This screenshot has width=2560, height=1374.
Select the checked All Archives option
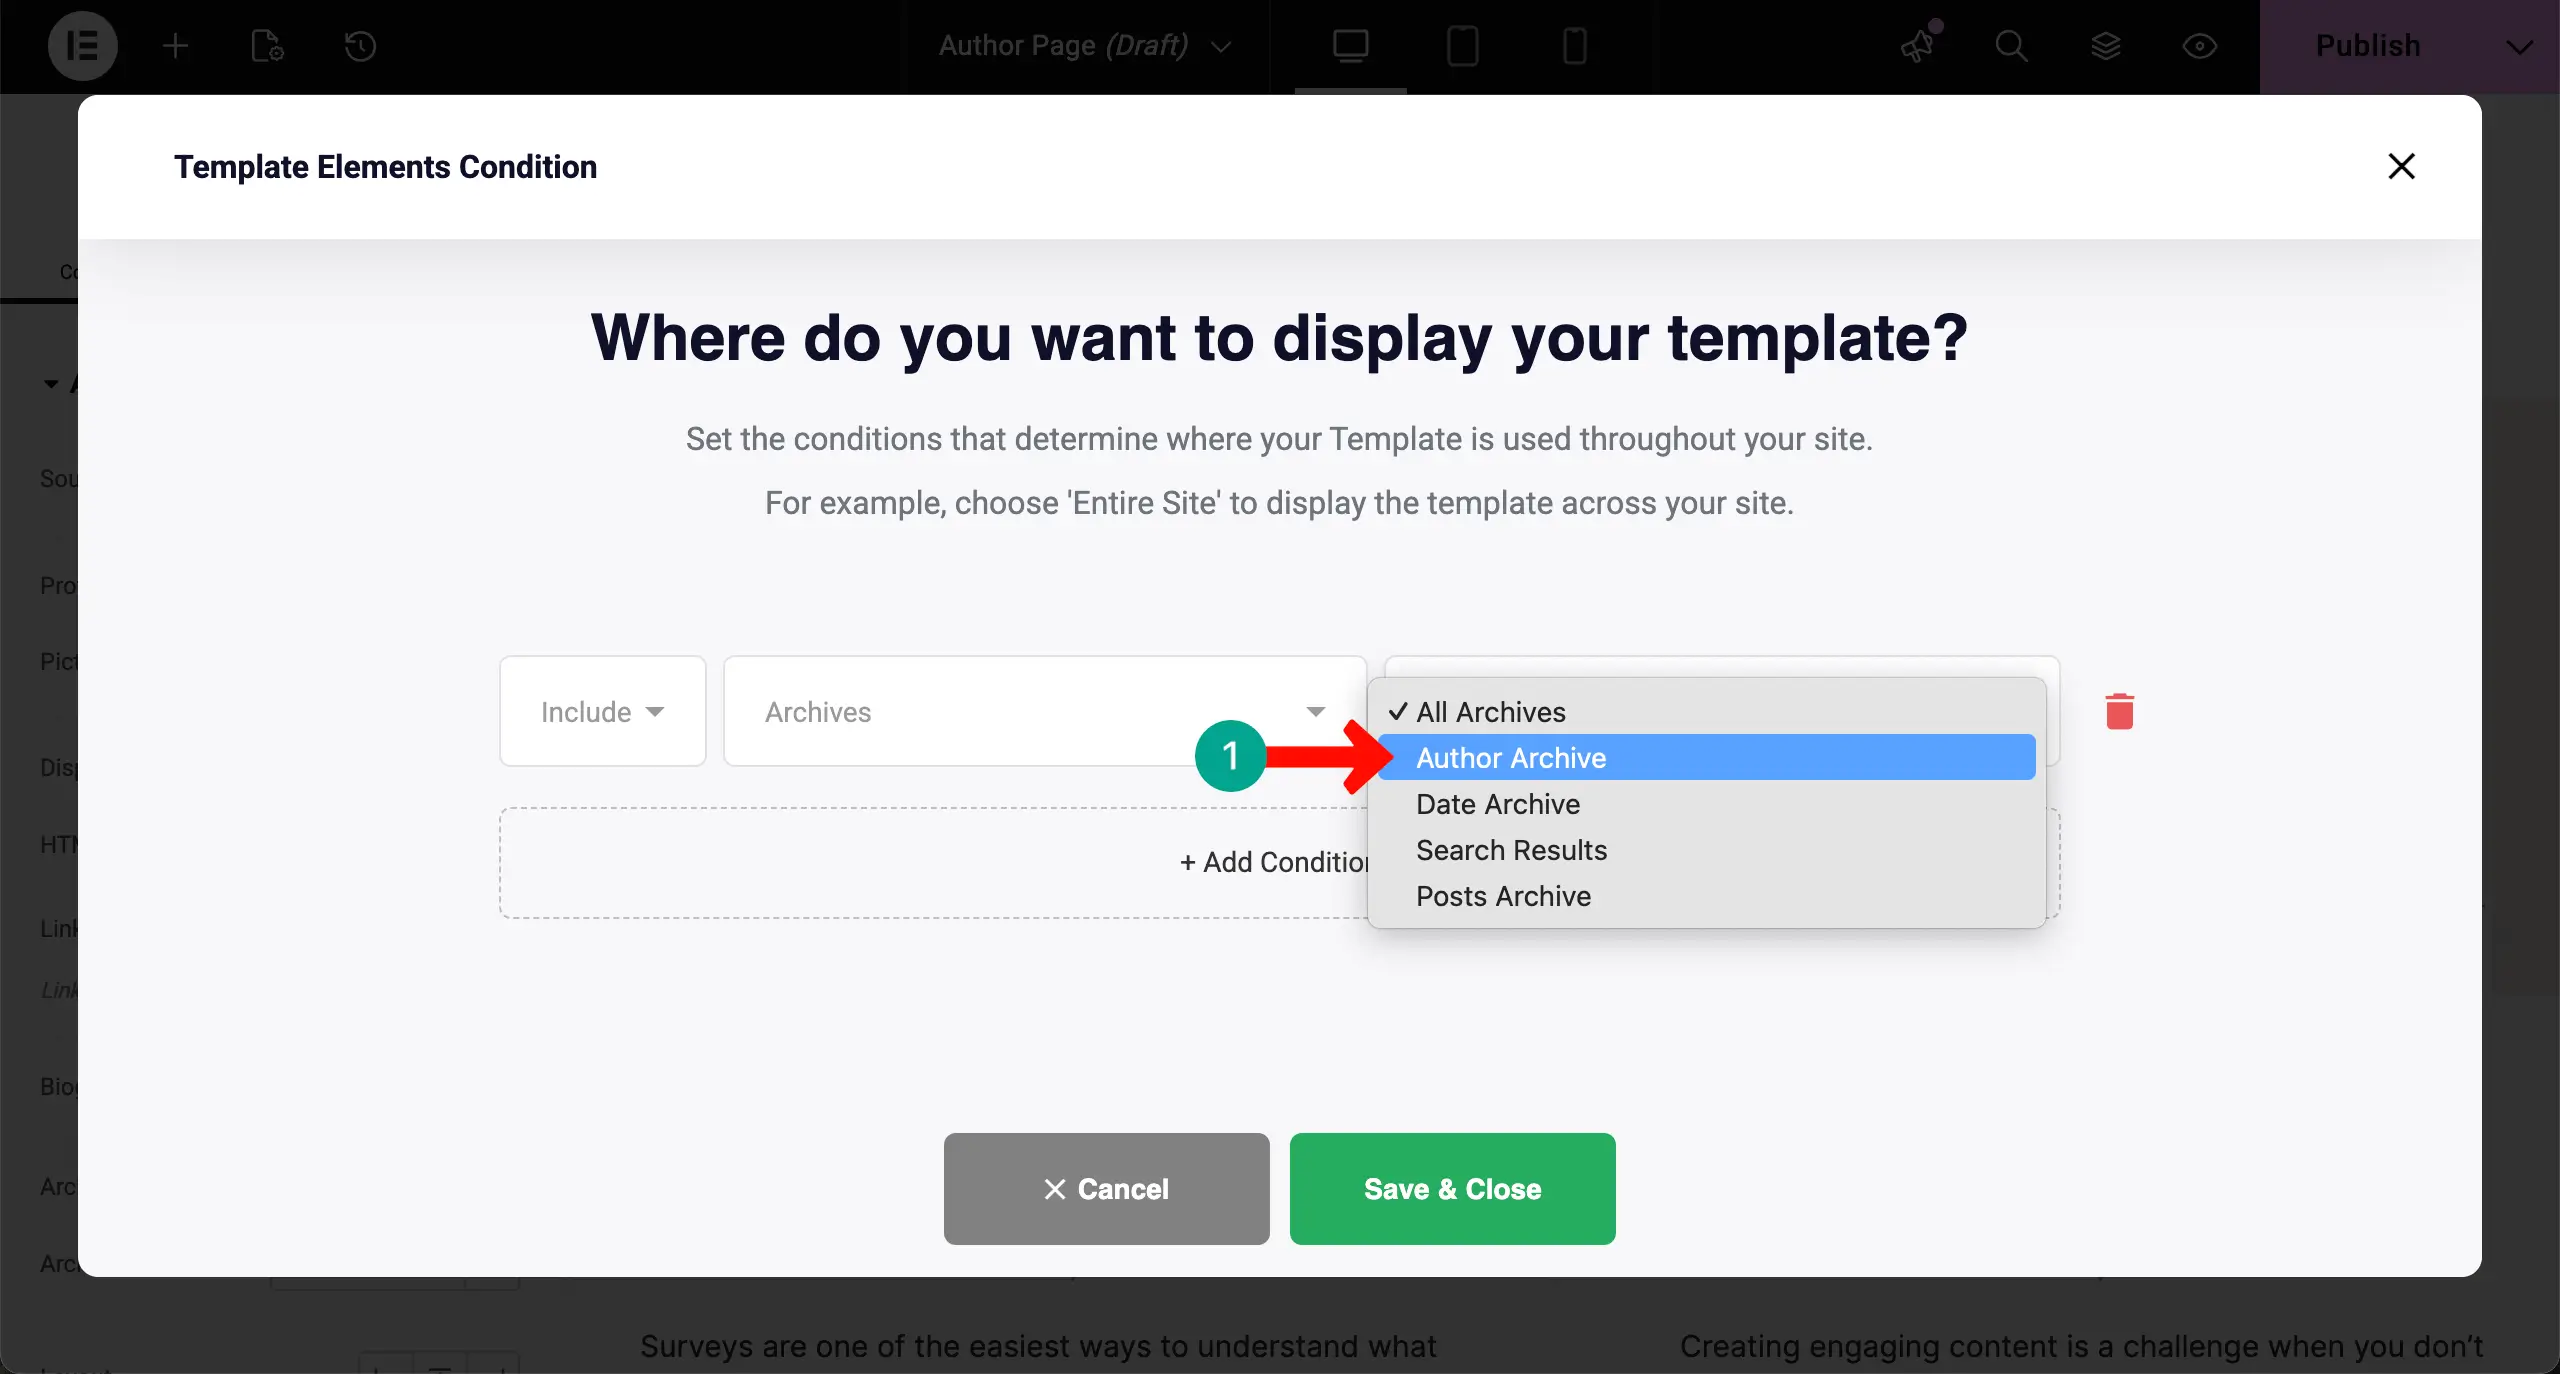coord(1490,711)
